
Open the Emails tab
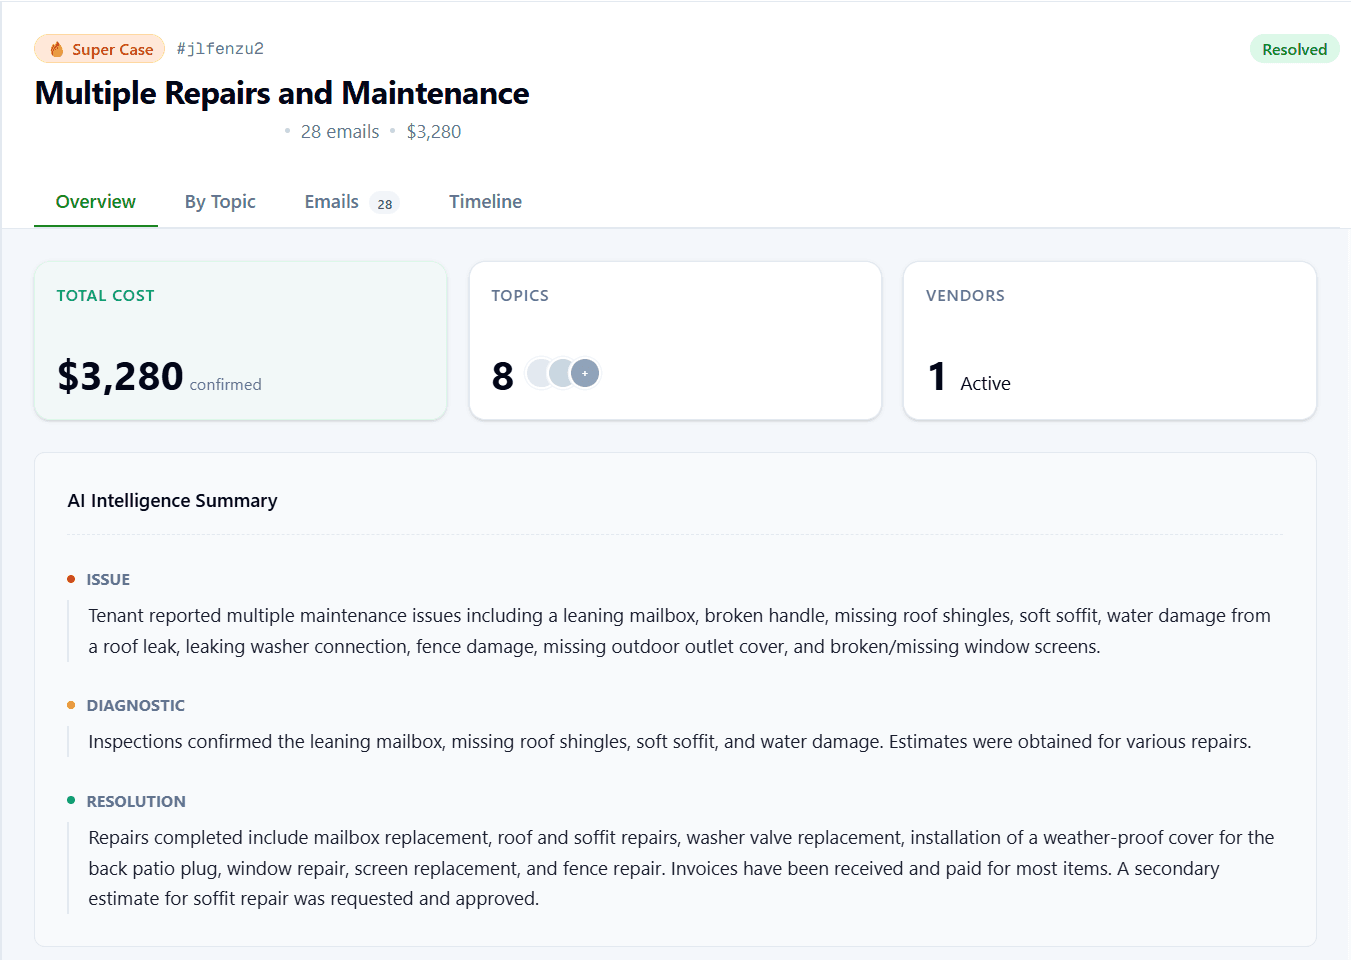(332, 202)
